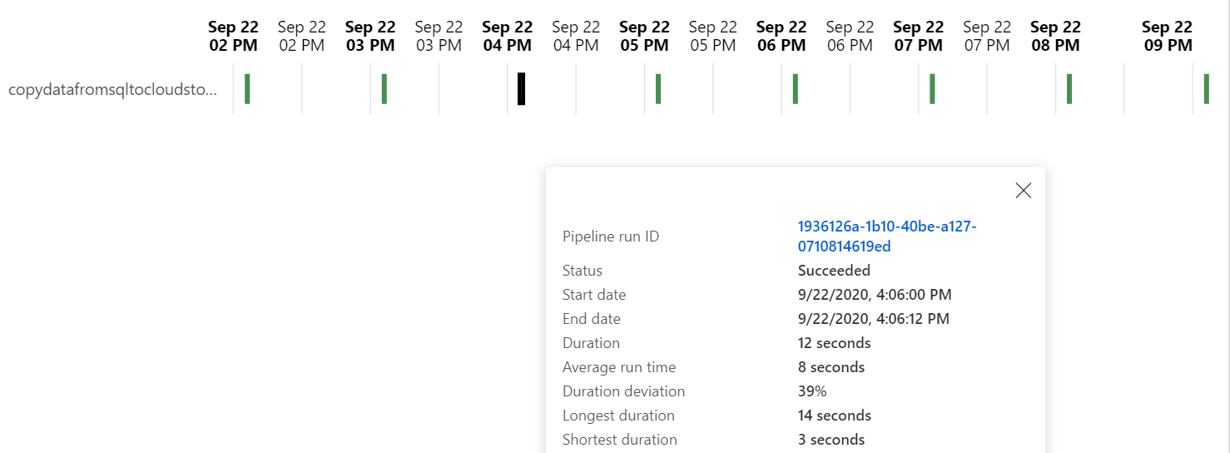Choose the green run bar at 8 PM

pos(1069,89)
